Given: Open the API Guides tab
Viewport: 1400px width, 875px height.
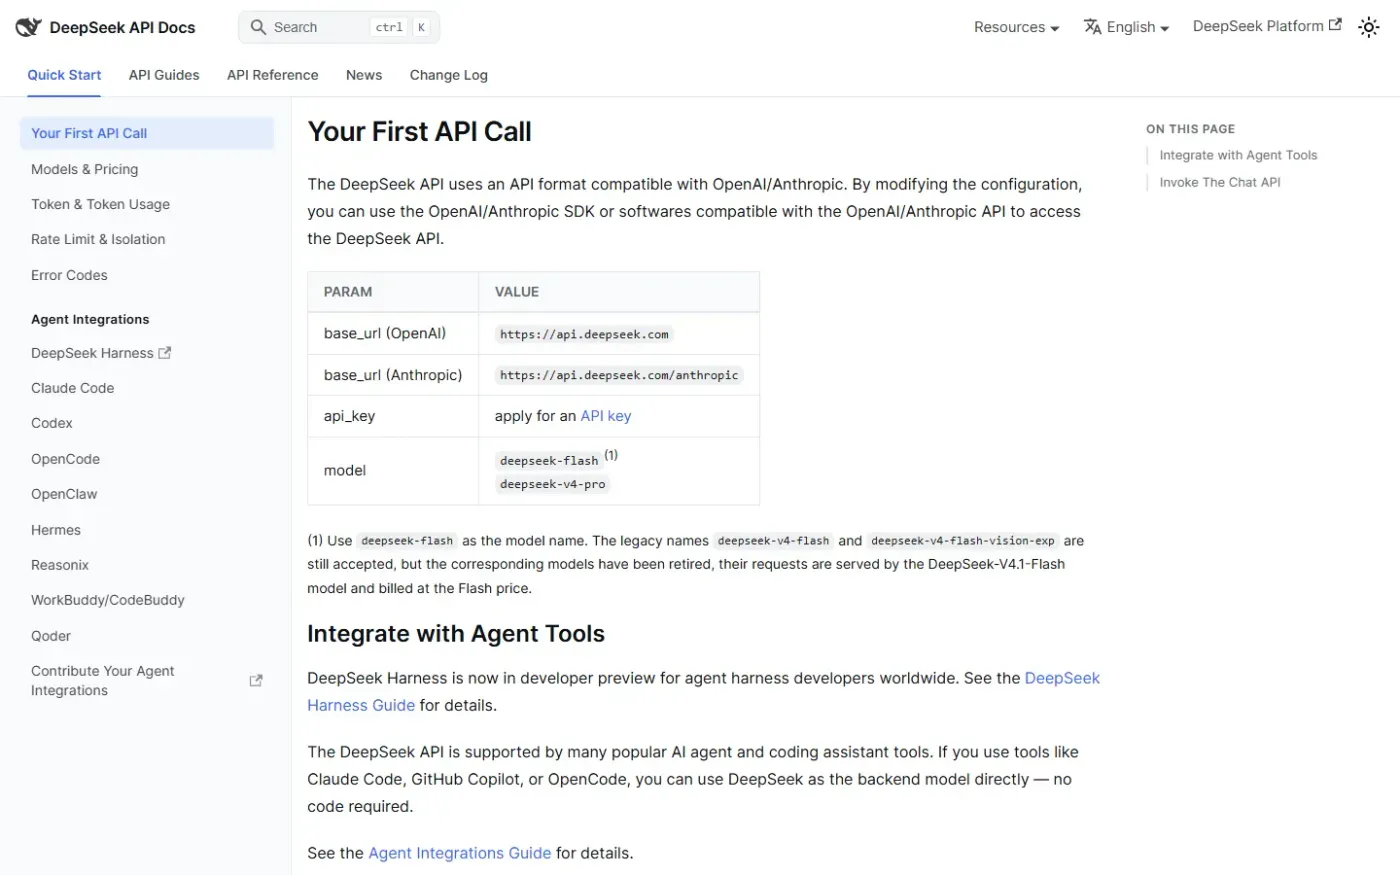Looking at the screenshot, I should pos(164,75).
